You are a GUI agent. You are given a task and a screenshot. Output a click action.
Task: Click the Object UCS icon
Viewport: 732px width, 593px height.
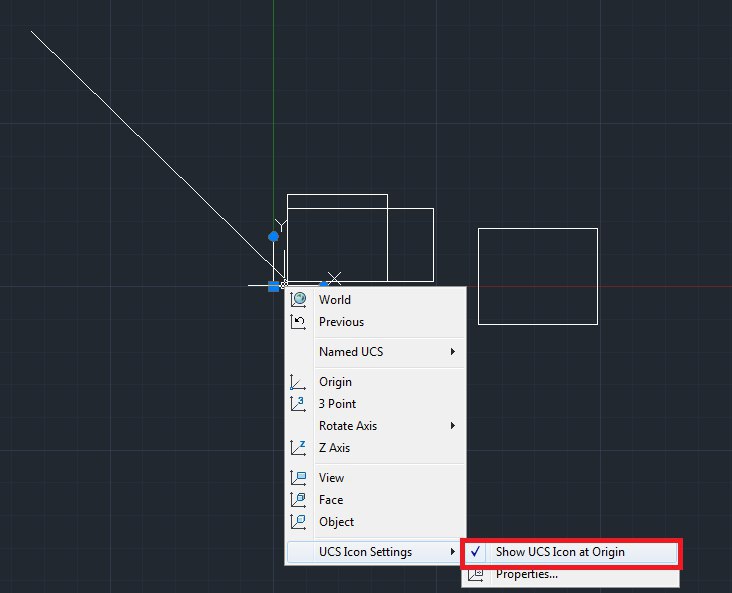tap(298, 522)
